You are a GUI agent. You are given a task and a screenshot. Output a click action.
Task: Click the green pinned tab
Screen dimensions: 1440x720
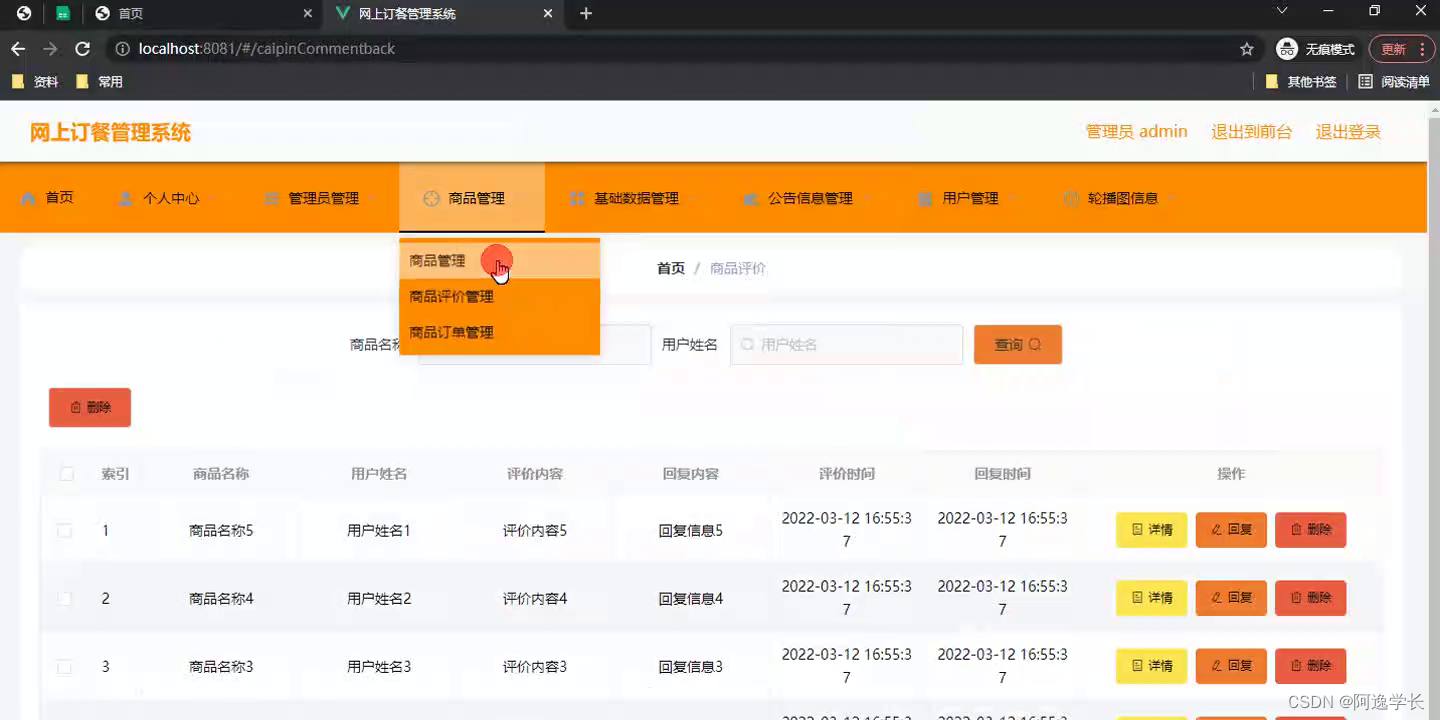coord(63,14)
